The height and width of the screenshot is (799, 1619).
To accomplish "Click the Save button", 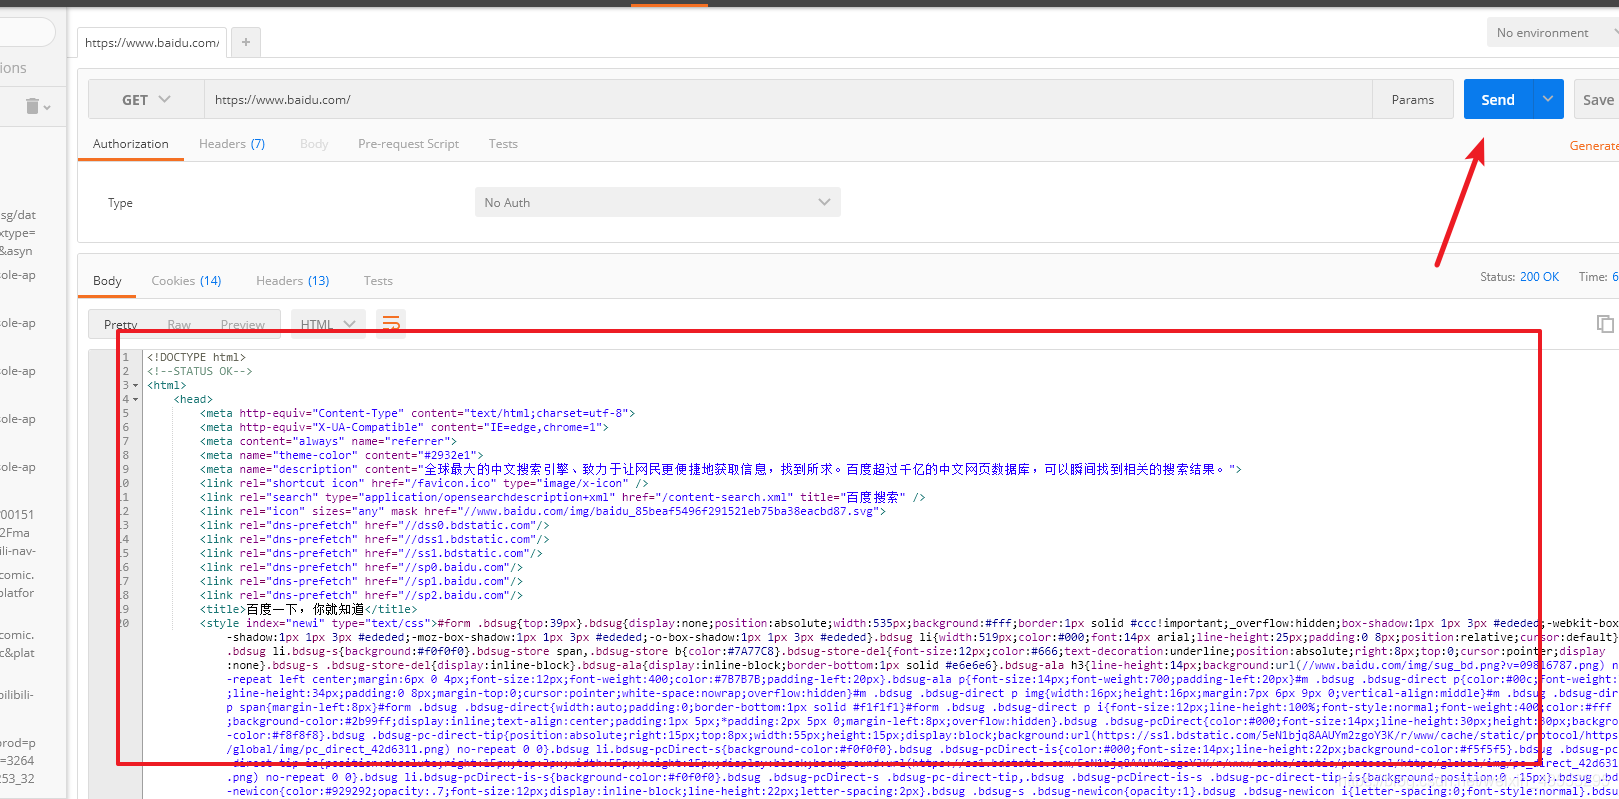I will point(1597,100).
